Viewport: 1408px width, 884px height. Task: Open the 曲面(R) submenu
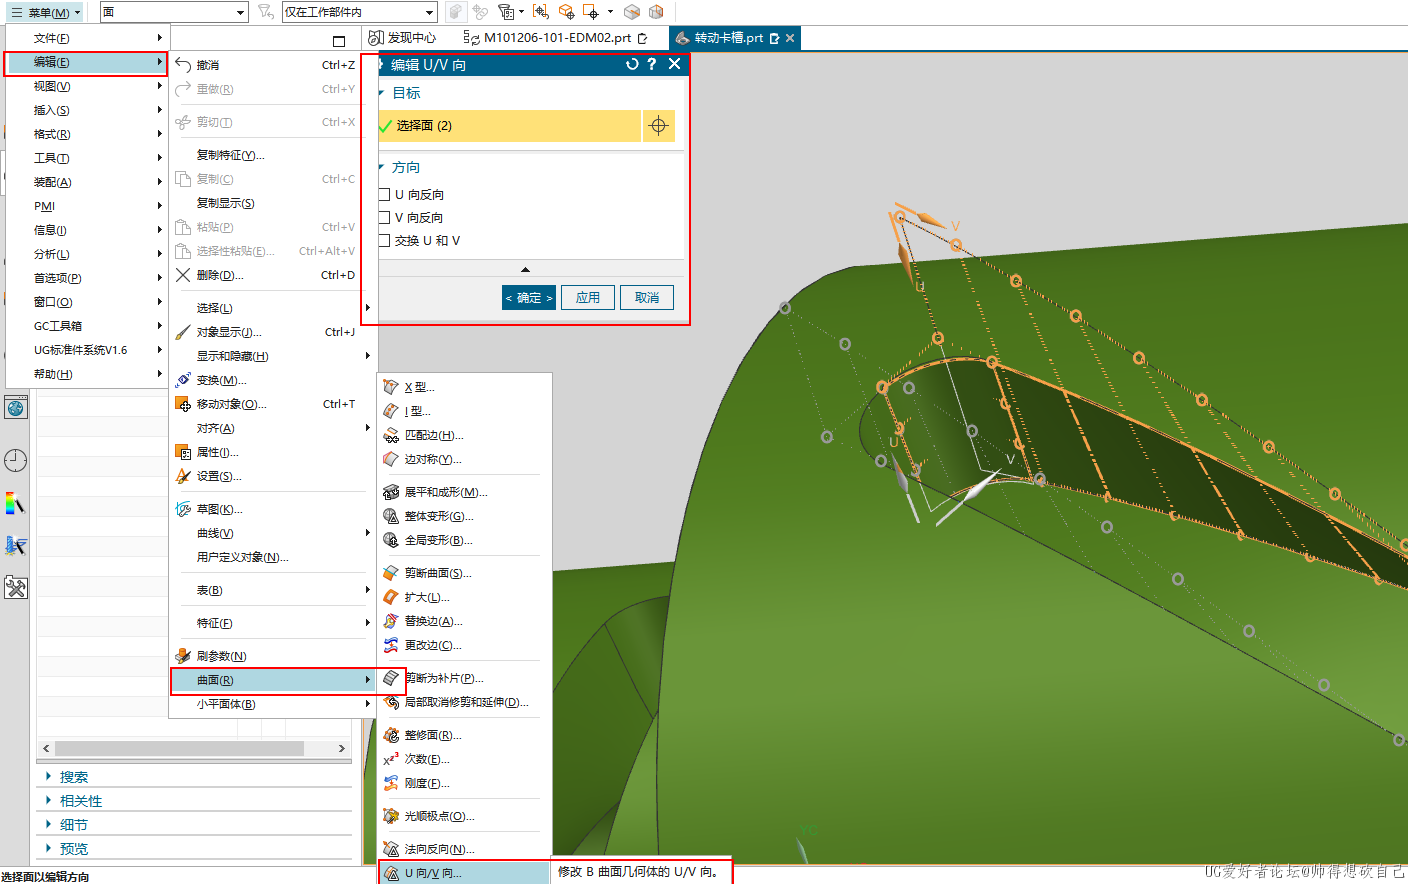click(272, 680)
